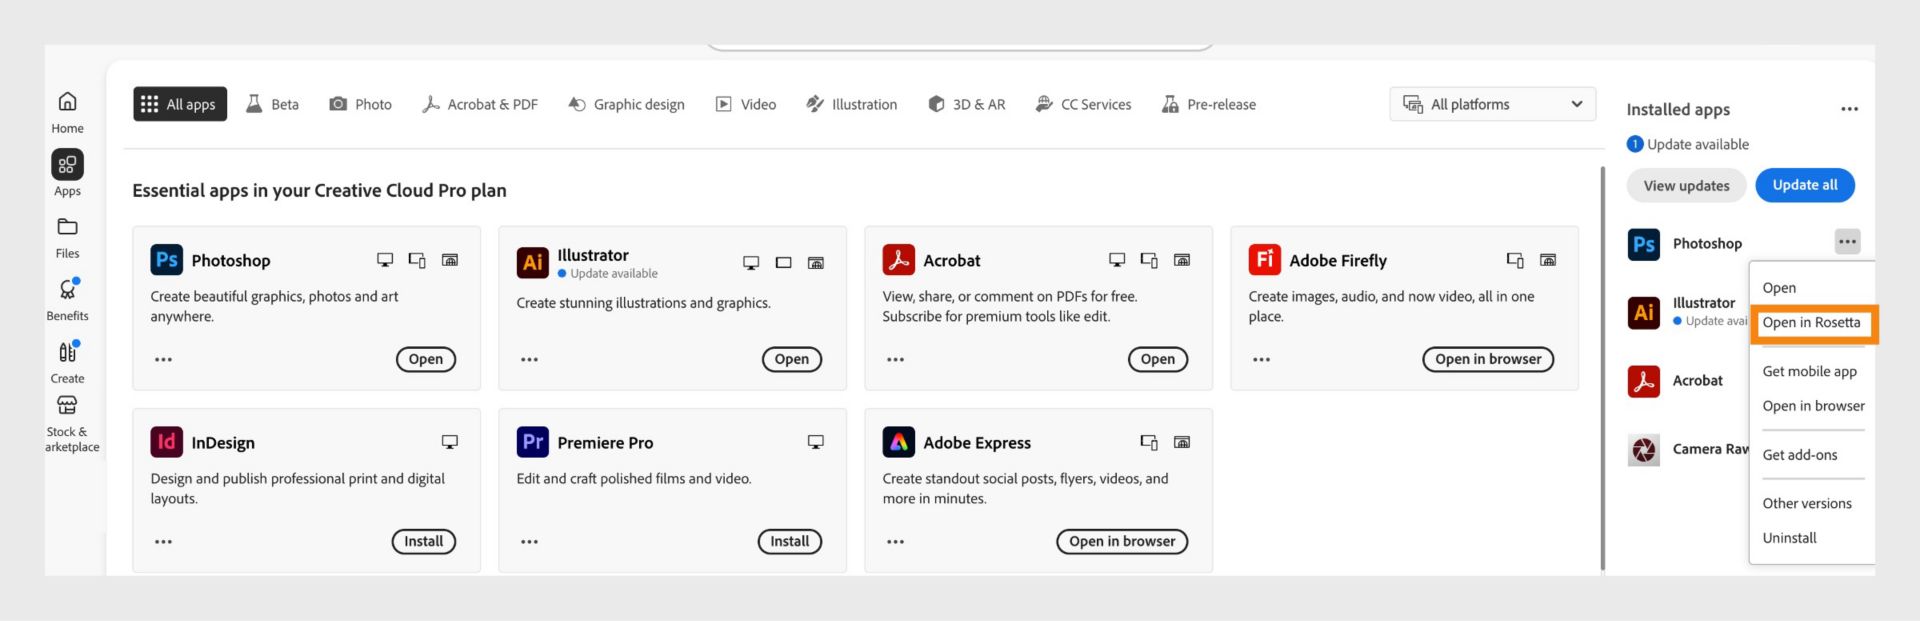Screen dimensions: 1920x621
Task: Choose Open in browser menu item
Action: tap(1813, 405)
